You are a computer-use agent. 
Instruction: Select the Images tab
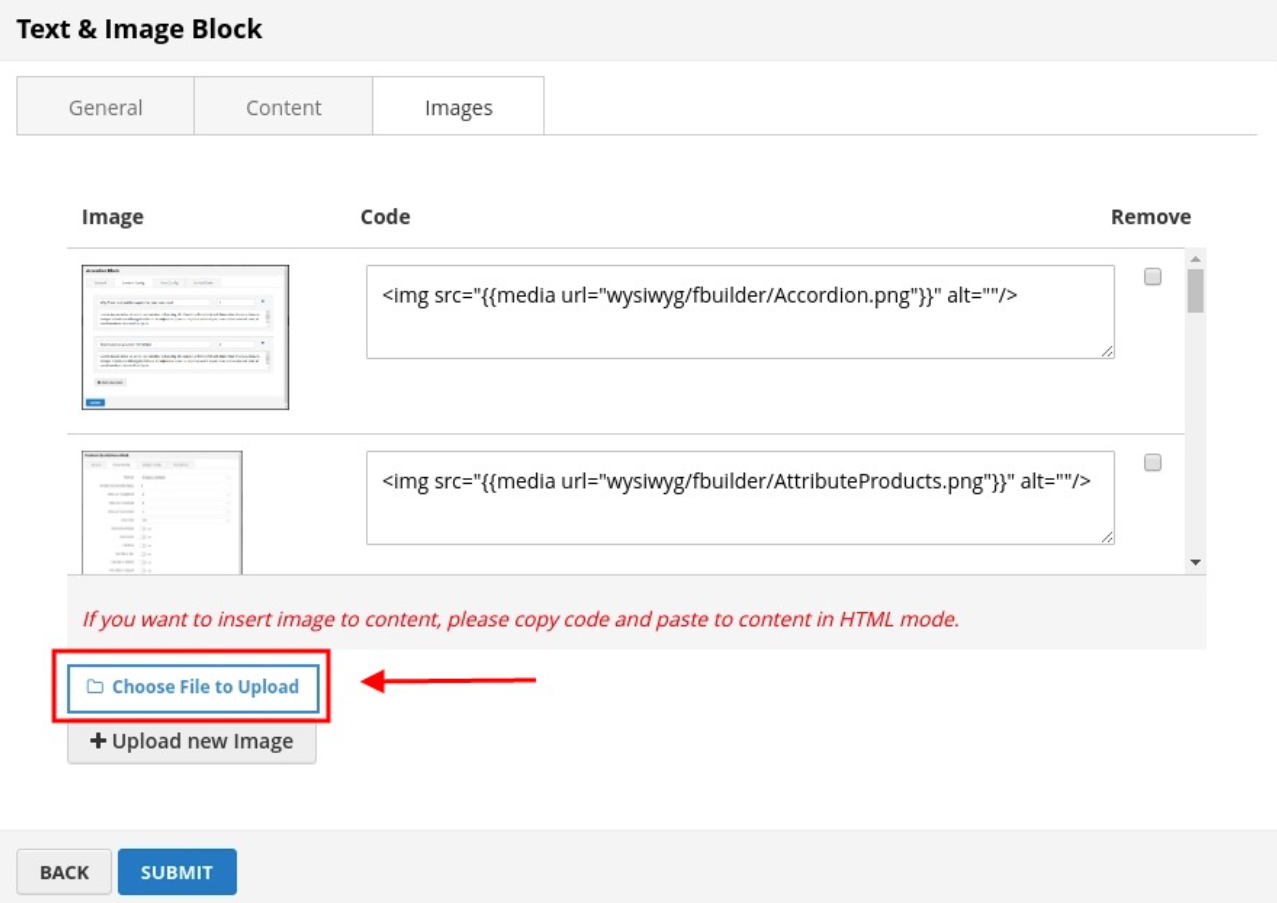tap(458, 107)
